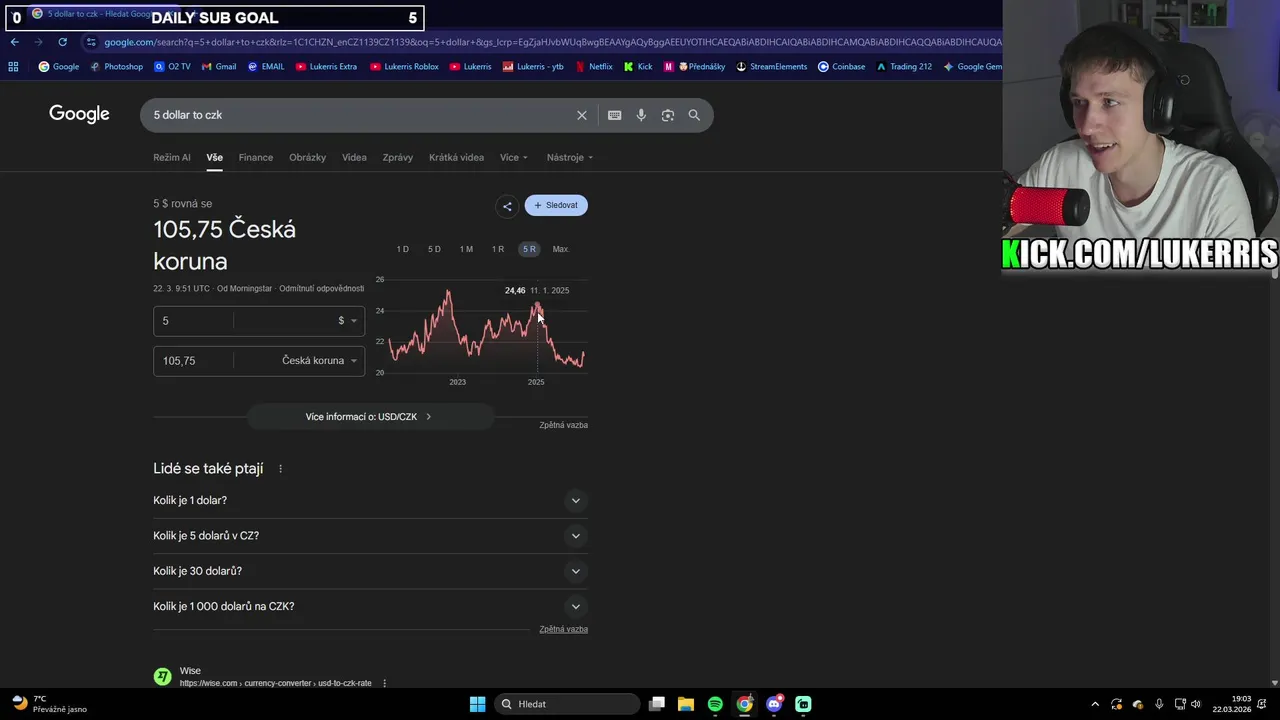The width and height of the screenshot is (1280, 720).
Task: Expand 'Kolik je 30 dolarů?' question
Action: (x=370, y=571)
